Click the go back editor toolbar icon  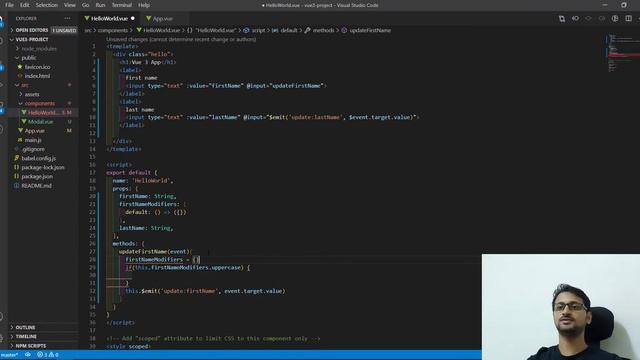pyautogui.click(x=575, y=18)
